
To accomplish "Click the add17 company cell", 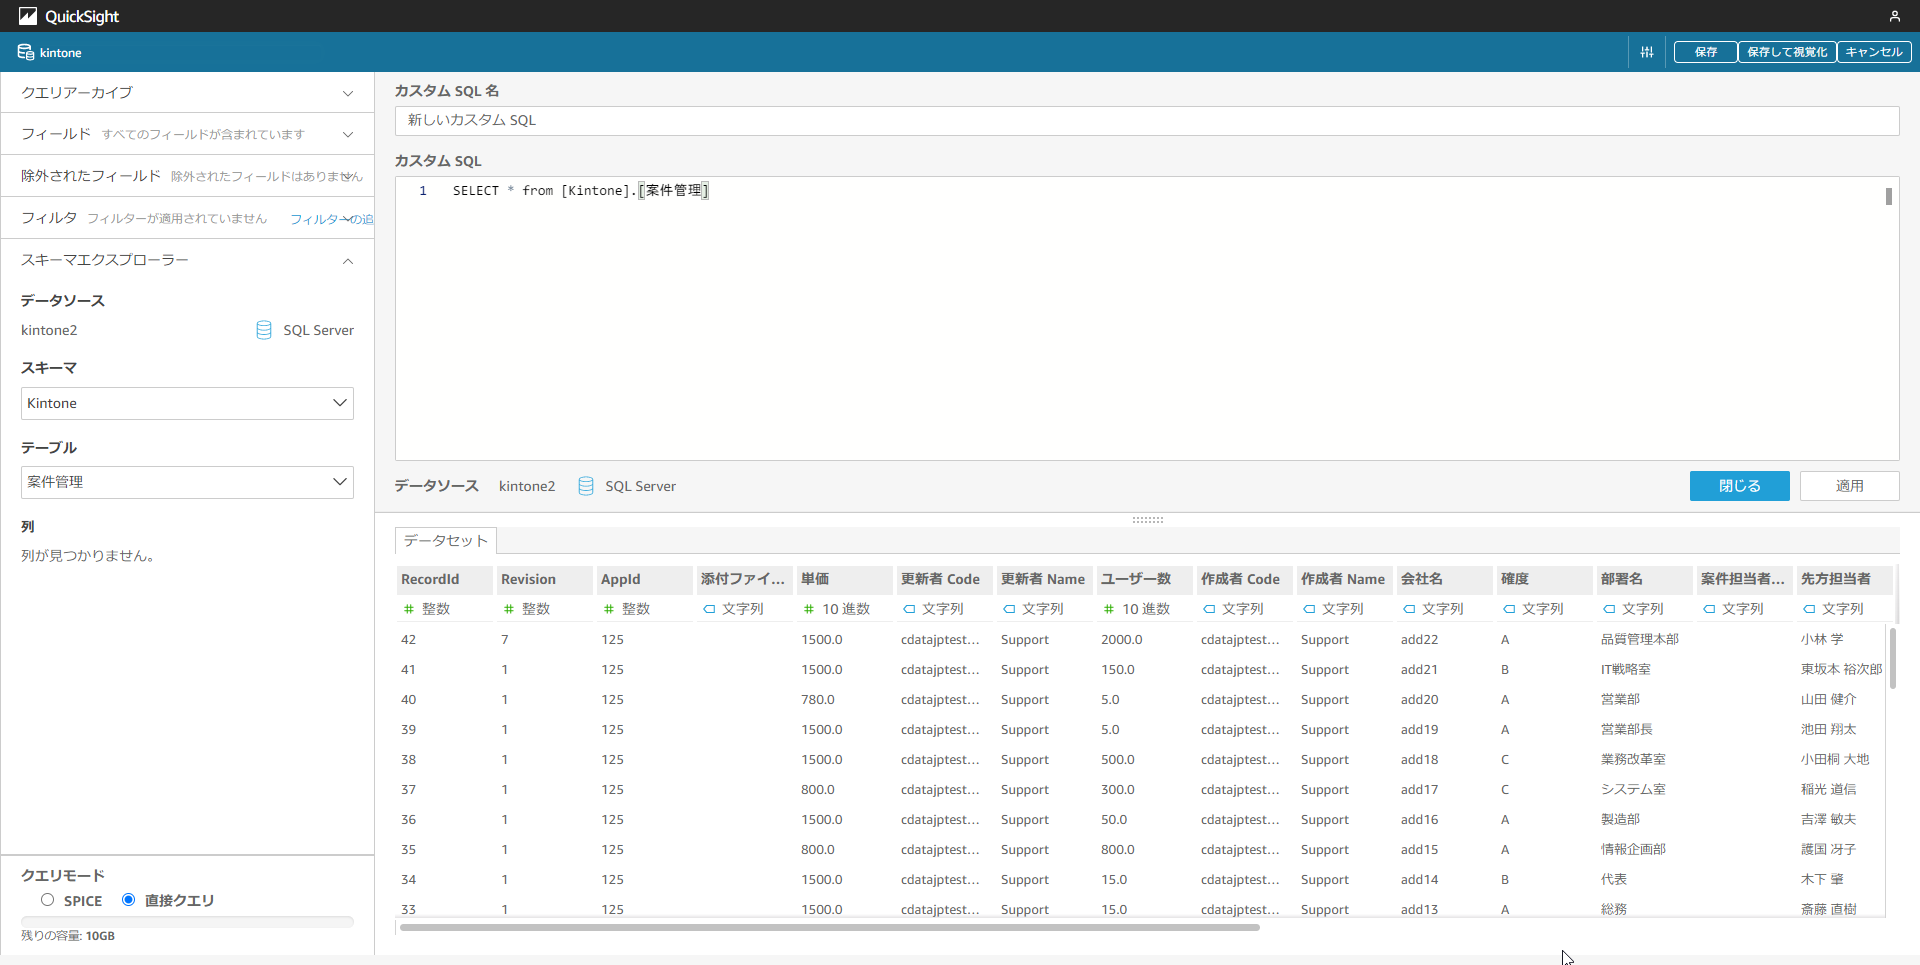I will click(x=1419, y=789).
